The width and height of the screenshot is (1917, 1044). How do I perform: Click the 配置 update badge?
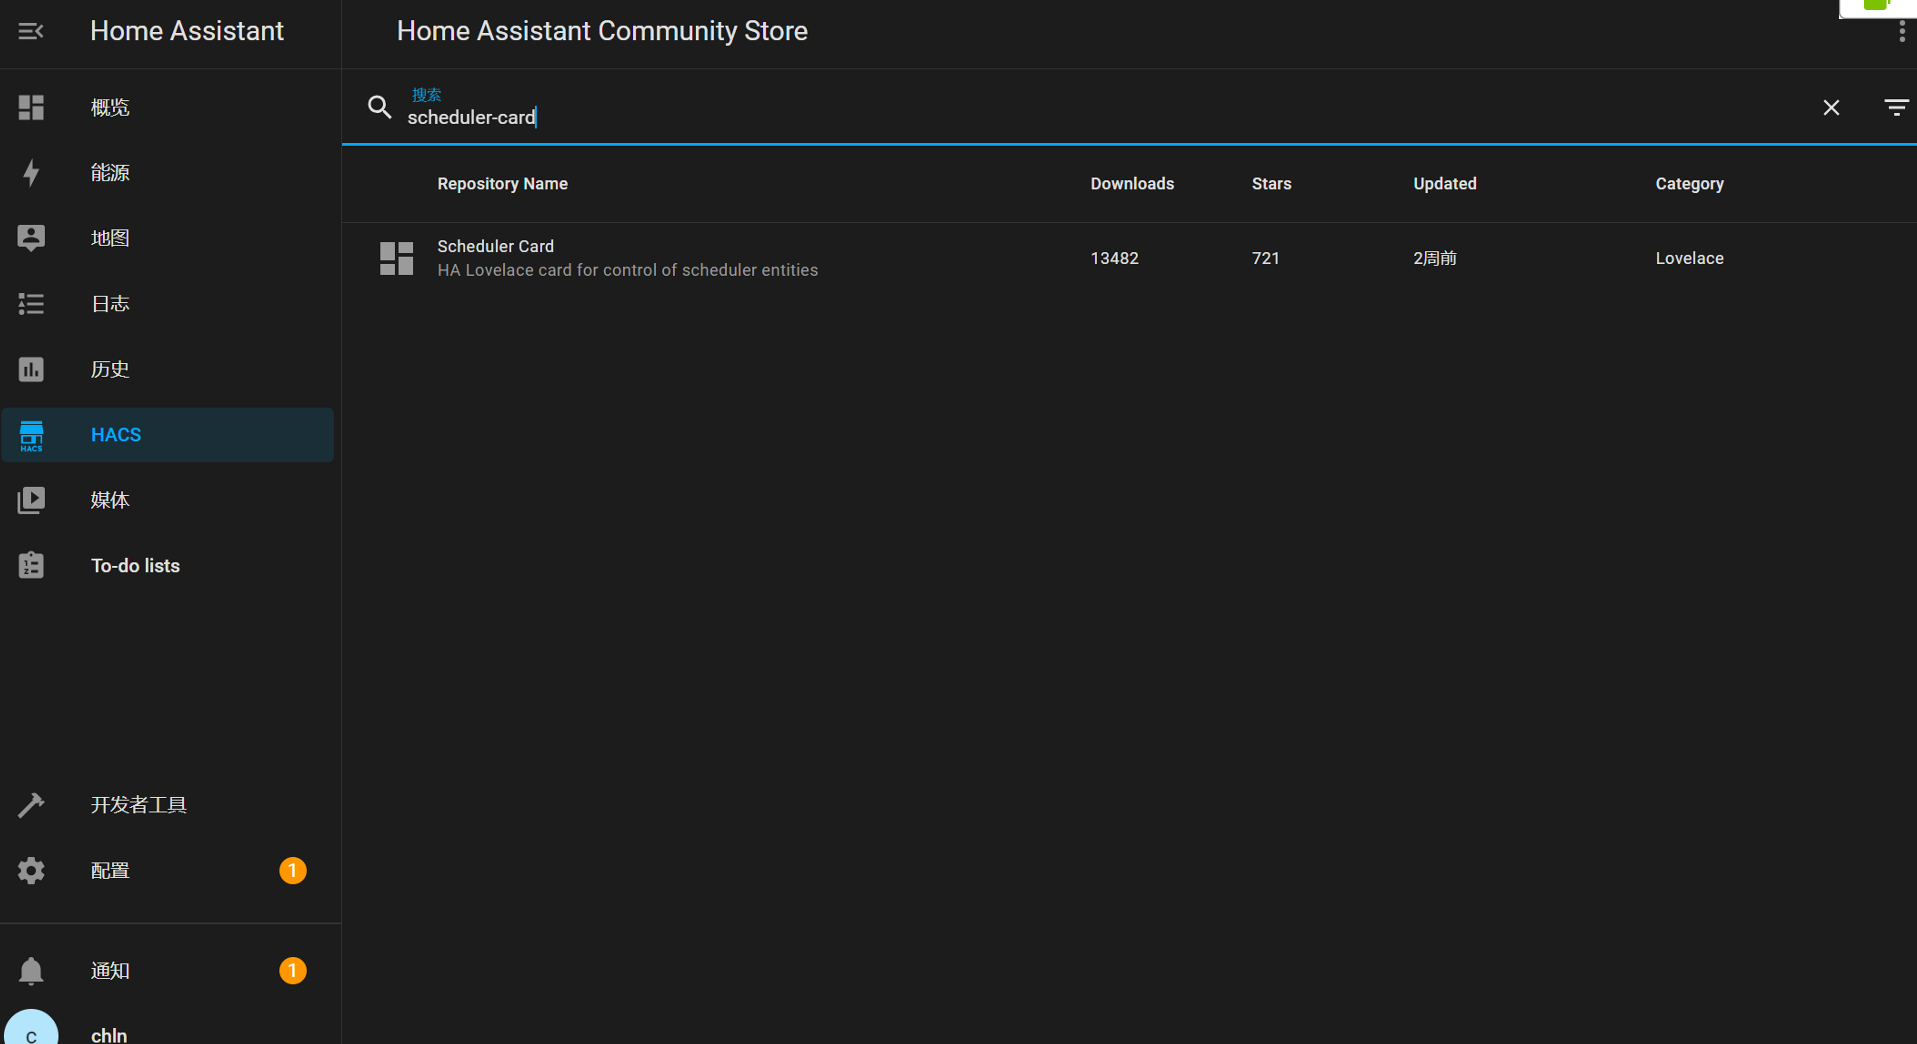pyautogui.click(x=292, y=870)
